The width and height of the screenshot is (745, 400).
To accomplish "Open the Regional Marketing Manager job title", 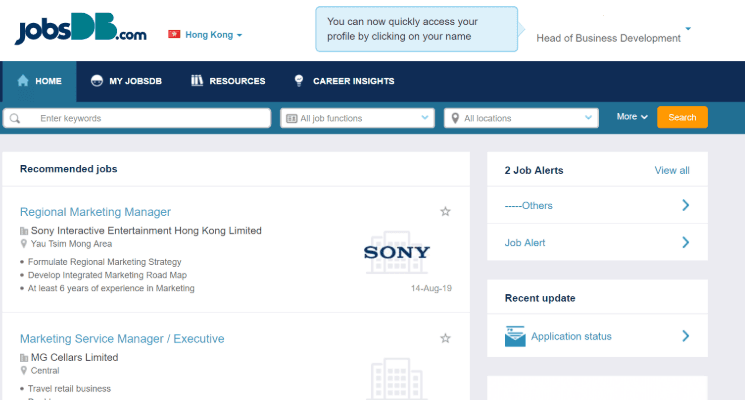I will coord(95,212).
